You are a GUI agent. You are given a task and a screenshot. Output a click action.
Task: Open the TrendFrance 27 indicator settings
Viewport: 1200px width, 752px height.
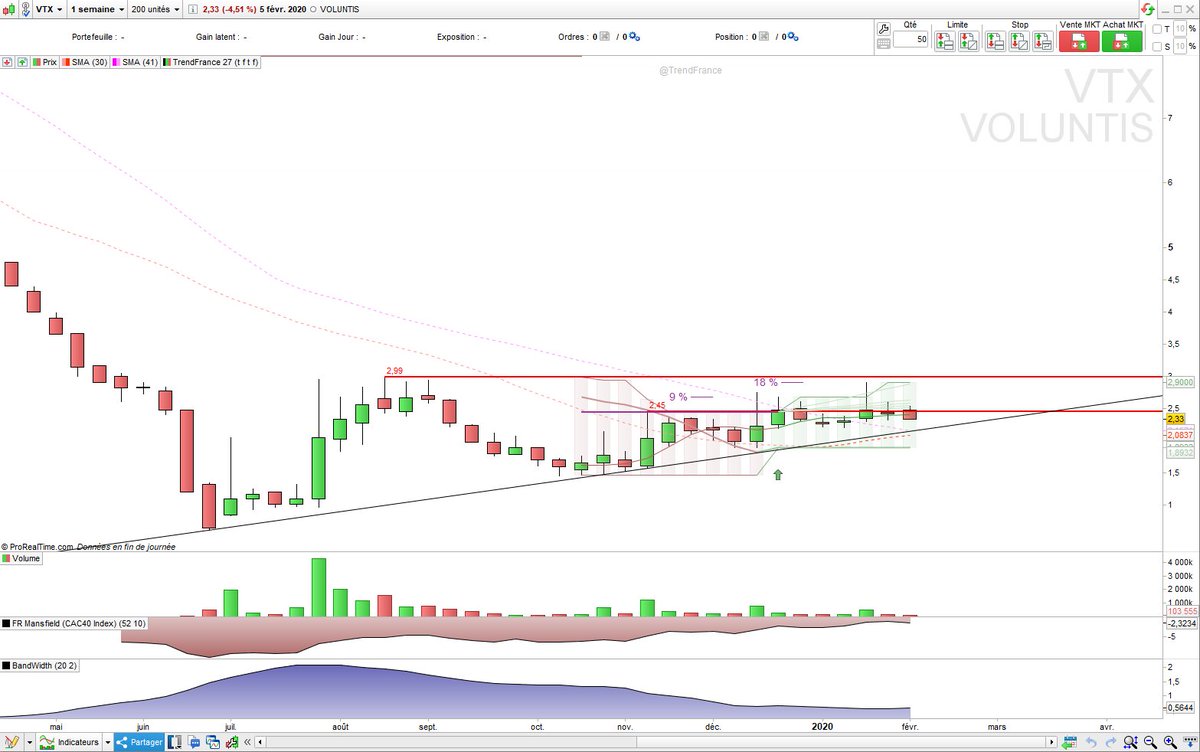point(211,62)
